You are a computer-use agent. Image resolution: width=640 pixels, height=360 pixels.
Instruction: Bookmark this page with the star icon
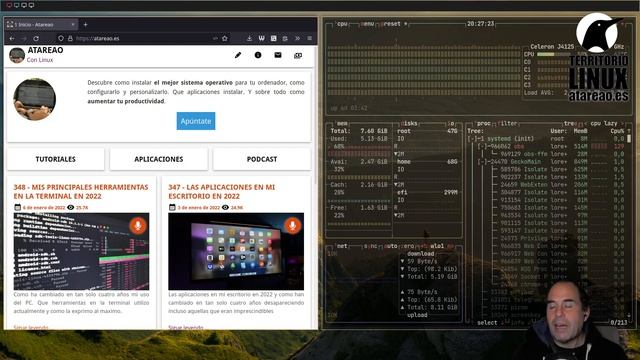coord(224,38)
